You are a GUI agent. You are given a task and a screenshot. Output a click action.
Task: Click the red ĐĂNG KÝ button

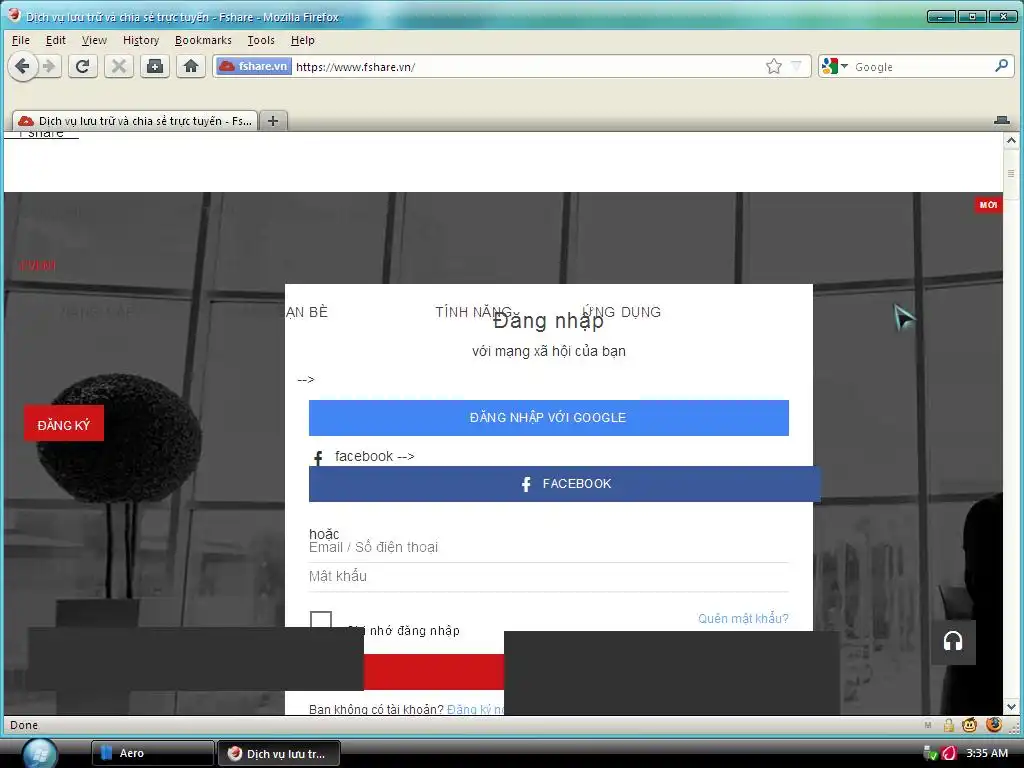64,424
